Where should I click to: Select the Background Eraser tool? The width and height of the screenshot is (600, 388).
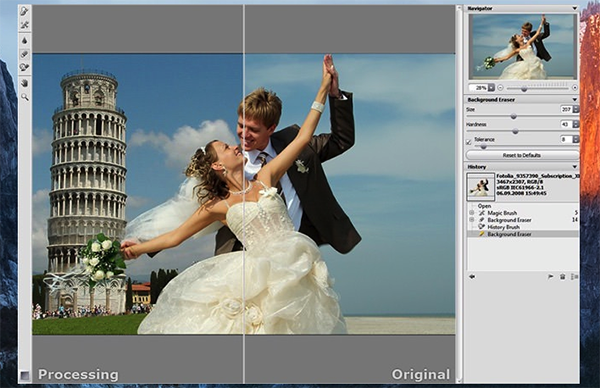pos(24,54)
